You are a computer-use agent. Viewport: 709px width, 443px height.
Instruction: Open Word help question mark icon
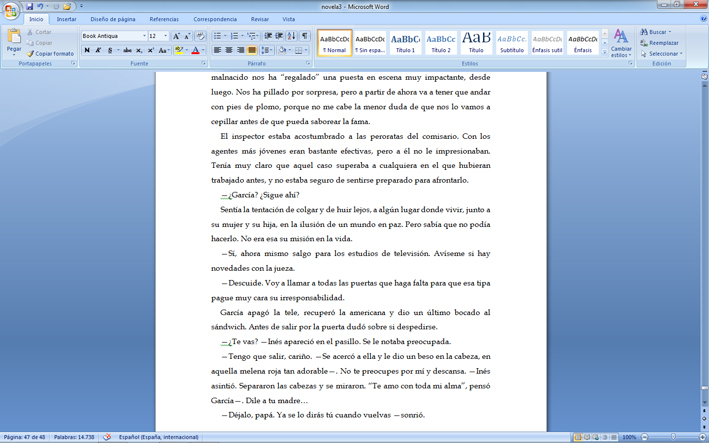click(x=702, y=19)
